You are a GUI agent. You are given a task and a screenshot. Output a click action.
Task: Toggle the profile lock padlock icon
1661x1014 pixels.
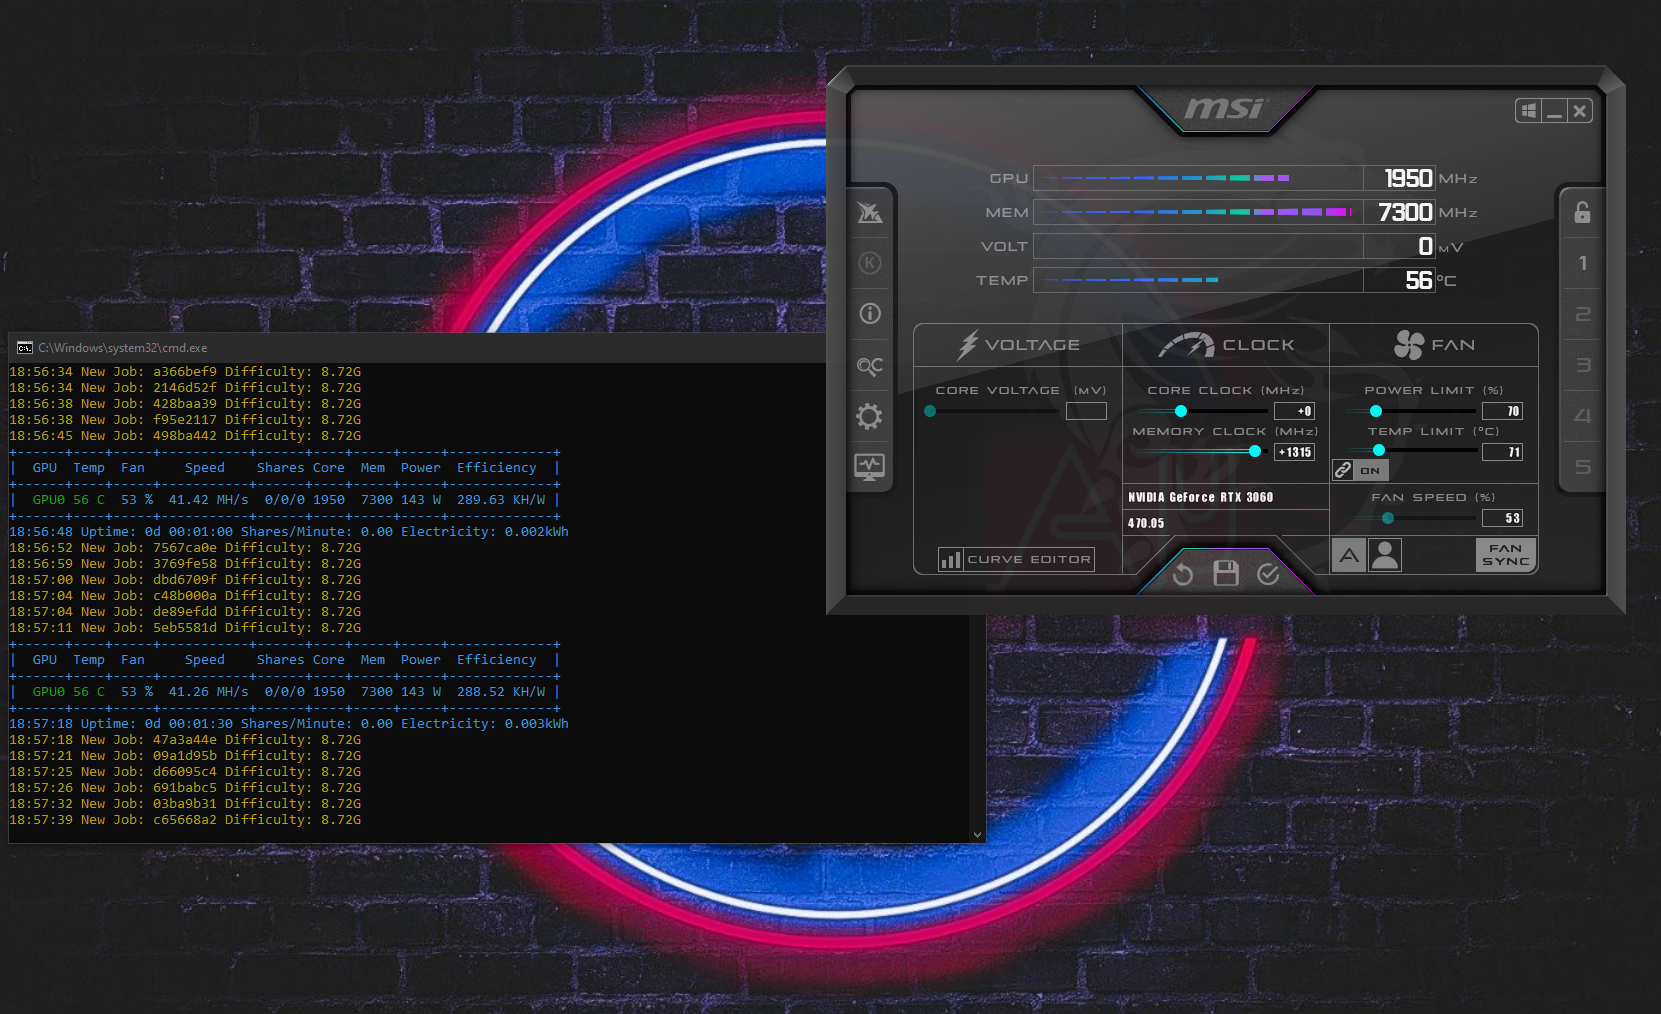point(1582,212)
